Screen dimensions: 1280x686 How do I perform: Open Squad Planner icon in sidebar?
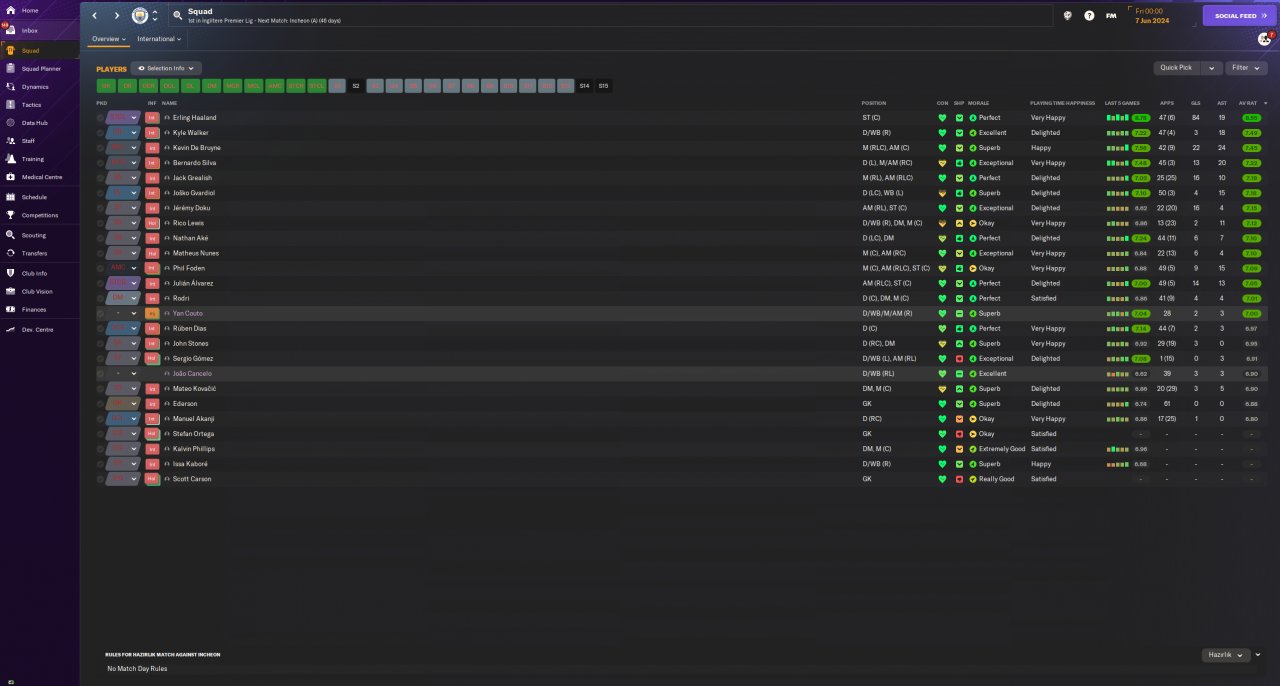[x=10, y=69]
